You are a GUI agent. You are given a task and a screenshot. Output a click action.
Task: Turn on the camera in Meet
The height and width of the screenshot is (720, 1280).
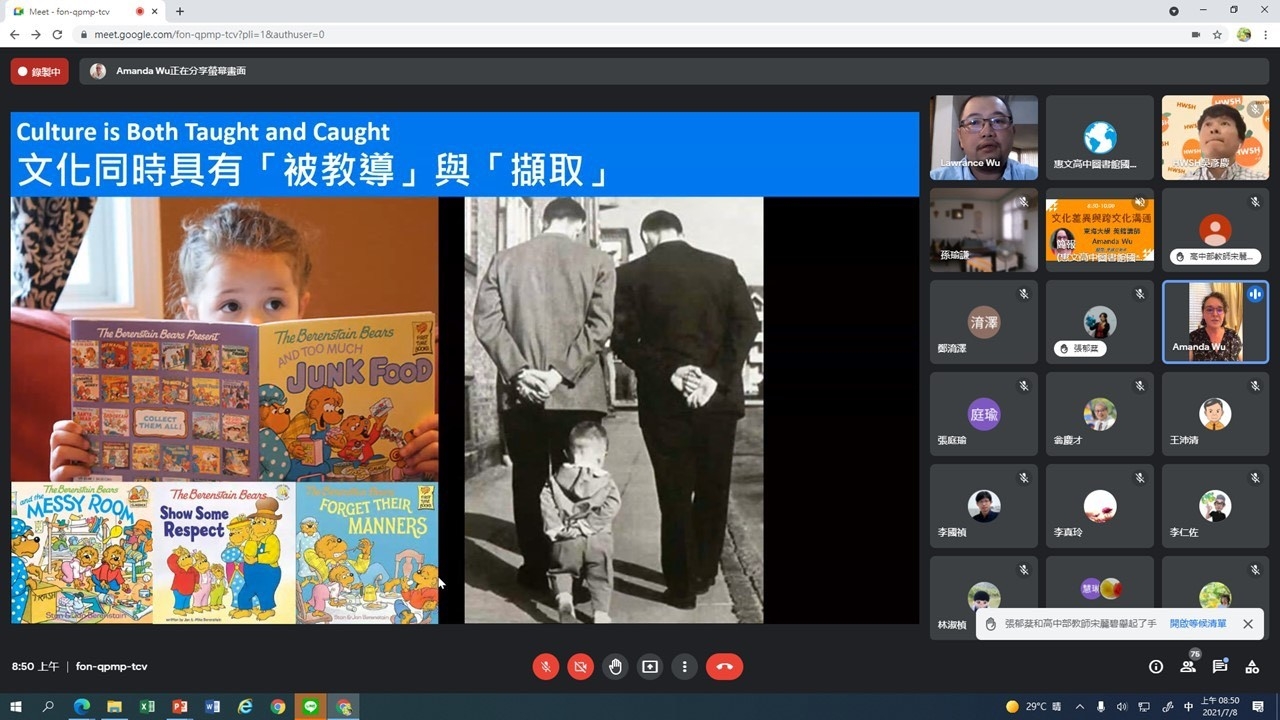click(x=580, y=667)
